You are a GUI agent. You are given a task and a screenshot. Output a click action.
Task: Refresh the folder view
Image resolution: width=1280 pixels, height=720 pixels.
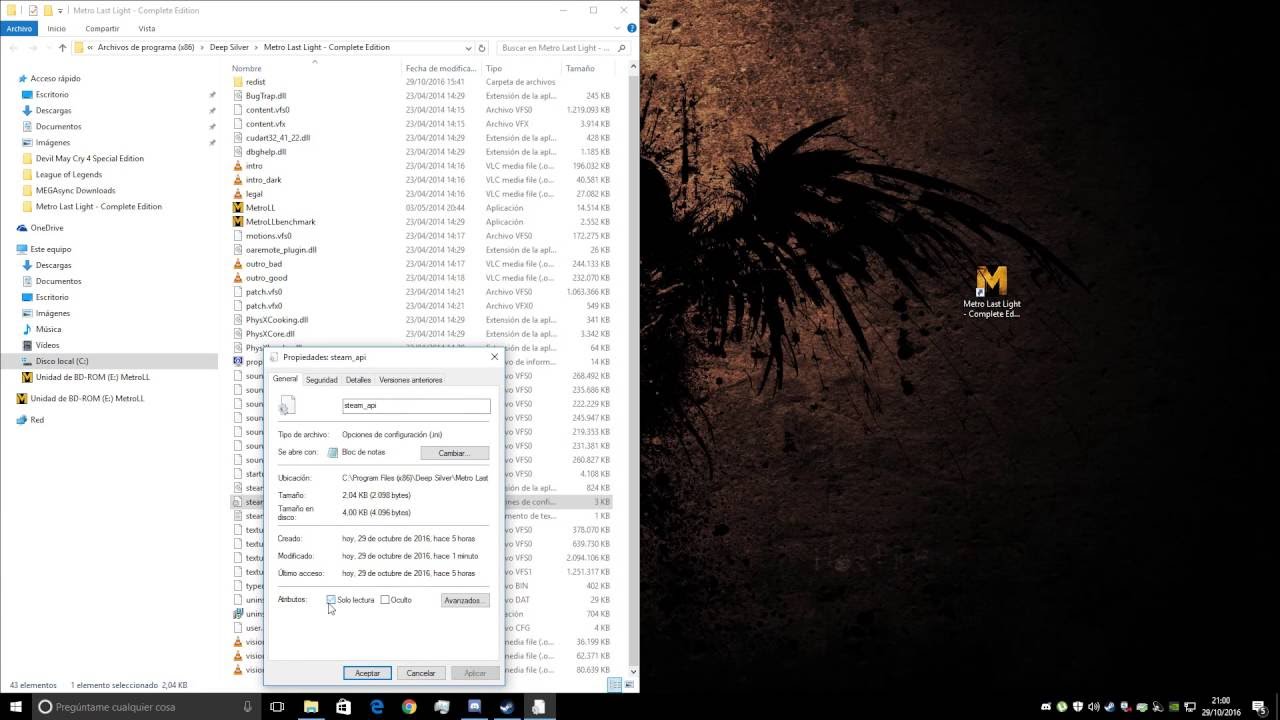482,48
